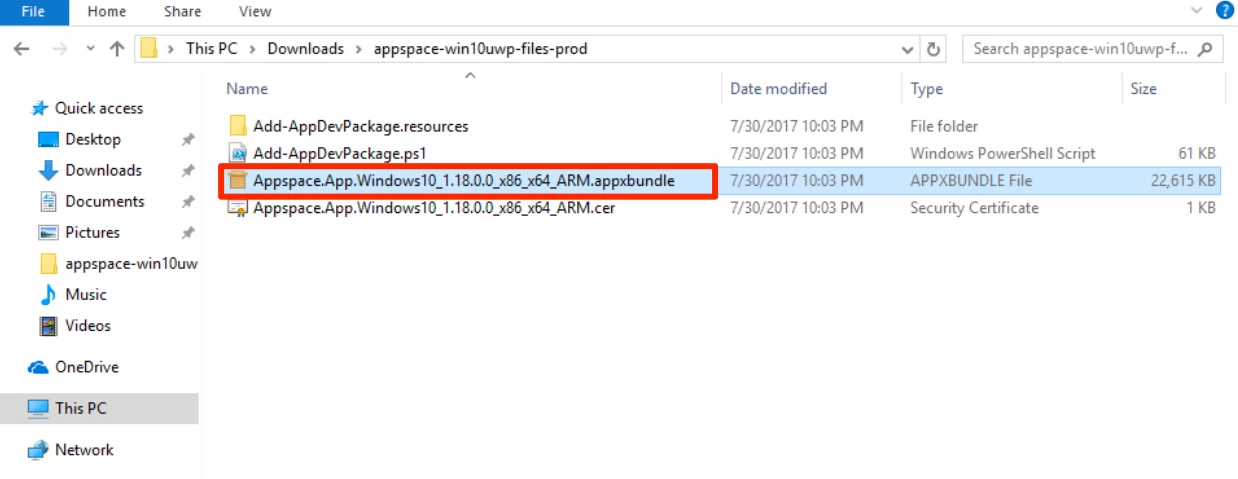Select the Appspace .appxbundle file name

pos(463,181)
